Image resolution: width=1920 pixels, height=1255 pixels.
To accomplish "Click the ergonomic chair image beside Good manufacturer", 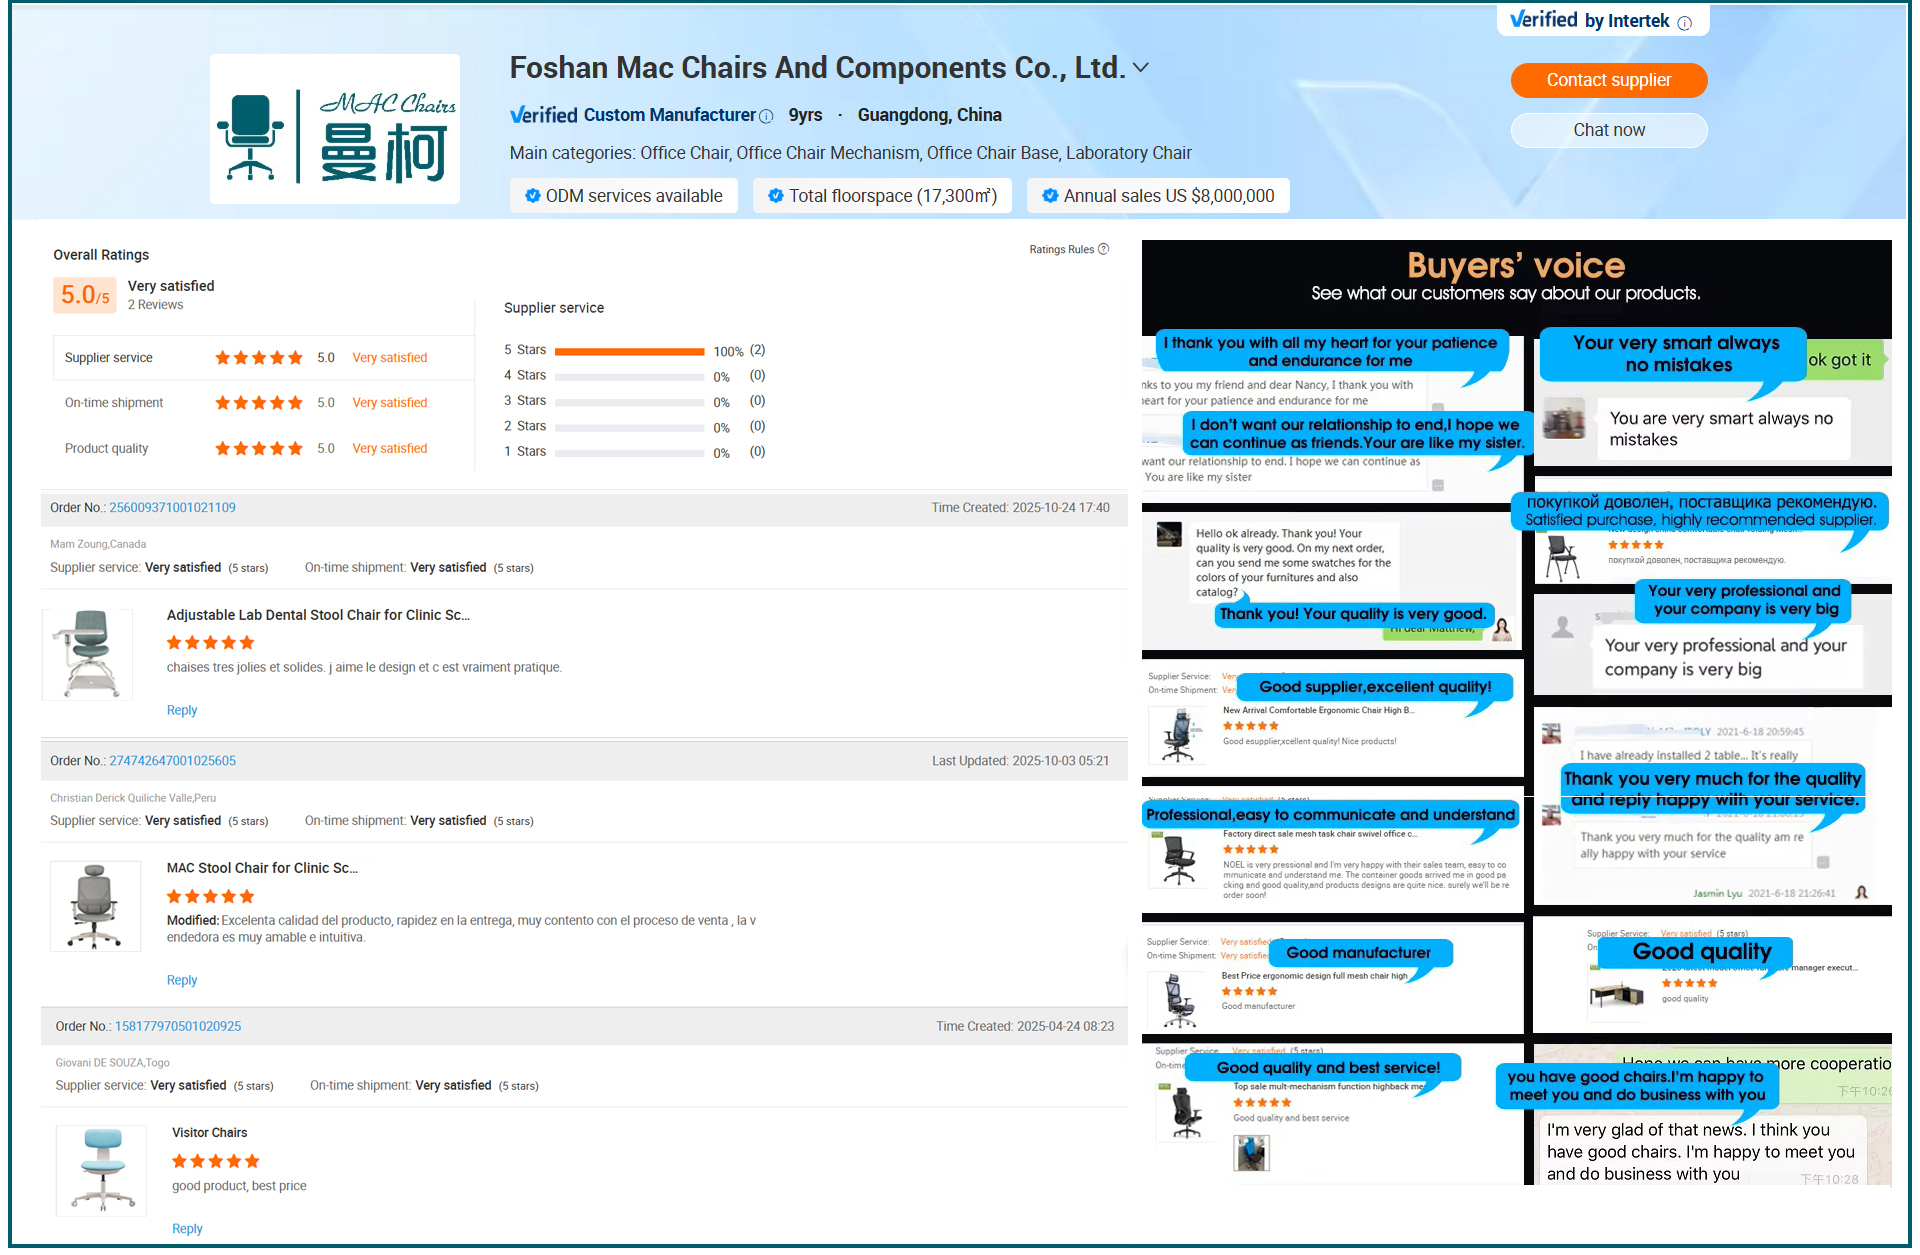I will pos(1180,1000).
